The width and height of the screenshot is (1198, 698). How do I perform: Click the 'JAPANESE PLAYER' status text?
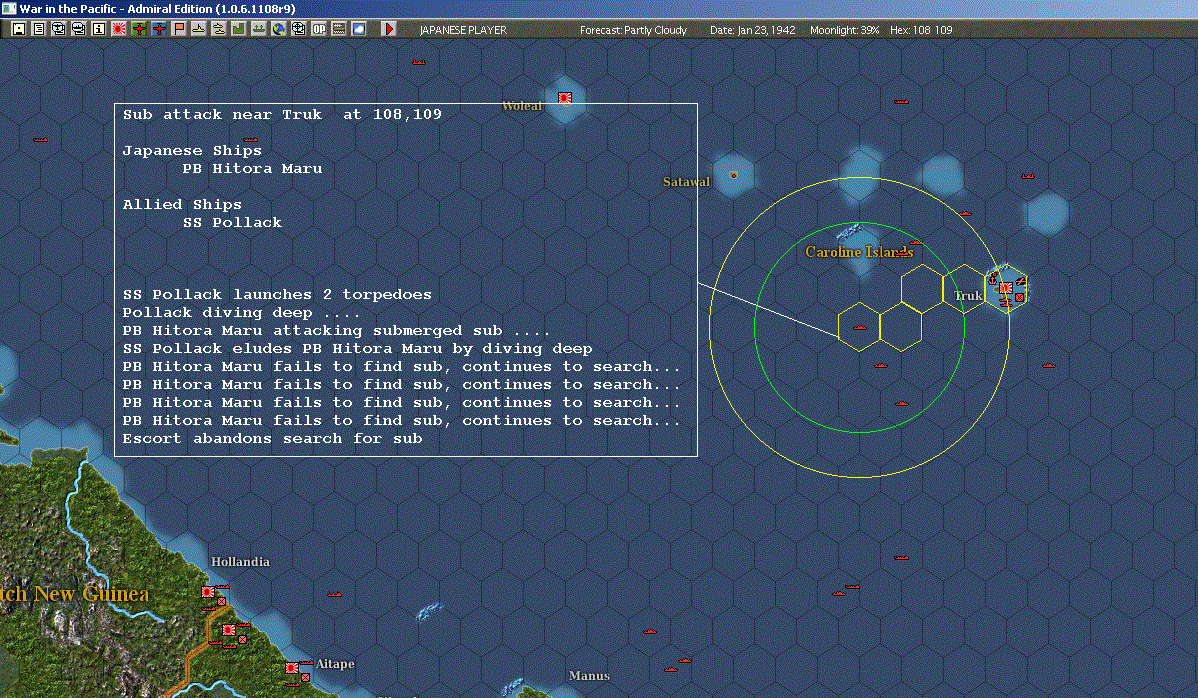click(463, 30)
